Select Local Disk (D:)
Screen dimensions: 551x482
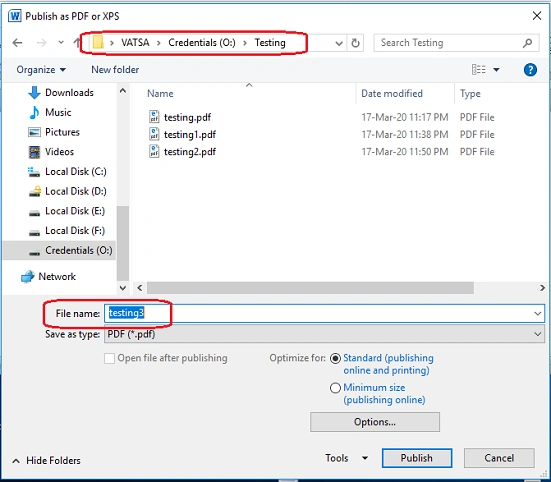click(67, 191)
